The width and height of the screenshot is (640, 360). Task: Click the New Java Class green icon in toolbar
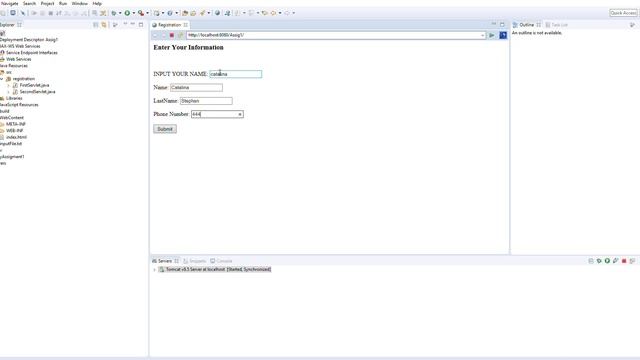coord(170,13)
